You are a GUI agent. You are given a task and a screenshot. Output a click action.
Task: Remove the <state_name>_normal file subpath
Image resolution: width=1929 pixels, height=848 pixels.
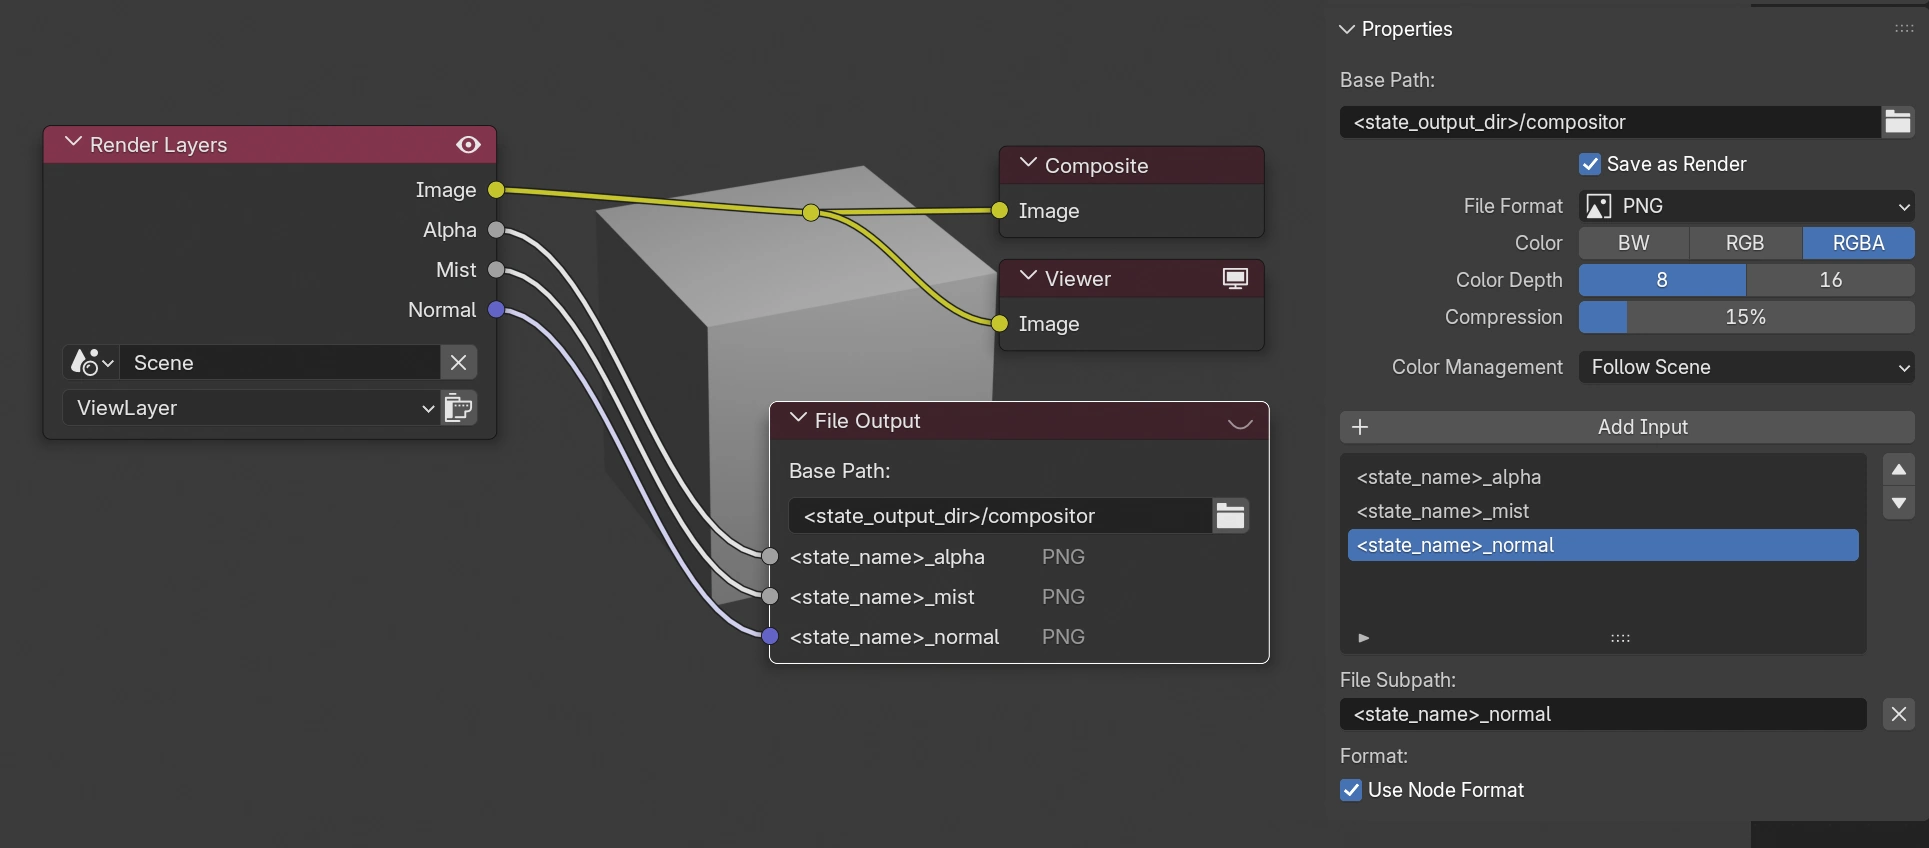click(1898, 714)
